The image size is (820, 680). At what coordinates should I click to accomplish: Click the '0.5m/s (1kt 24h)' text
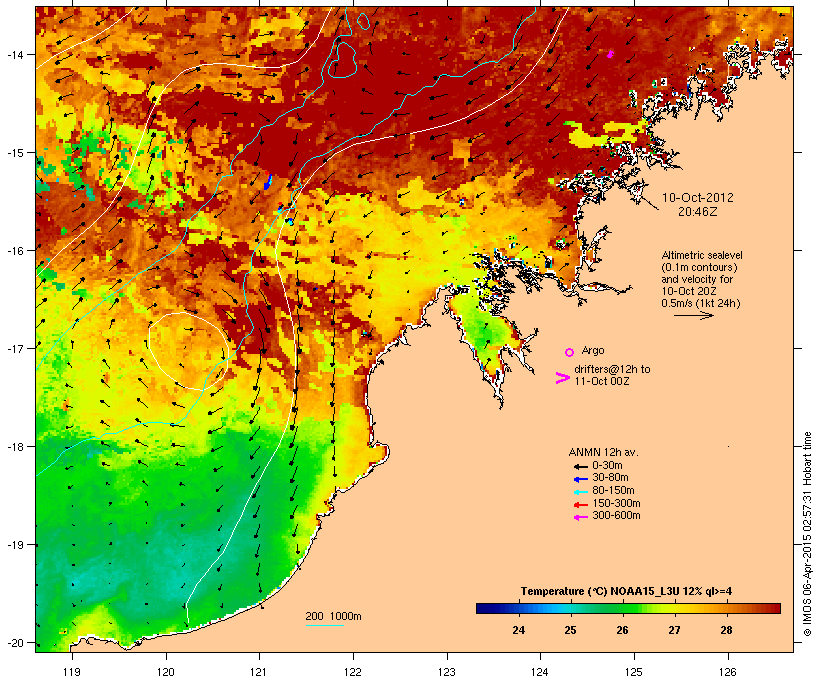pyautogui.click(x=701, y=303)
